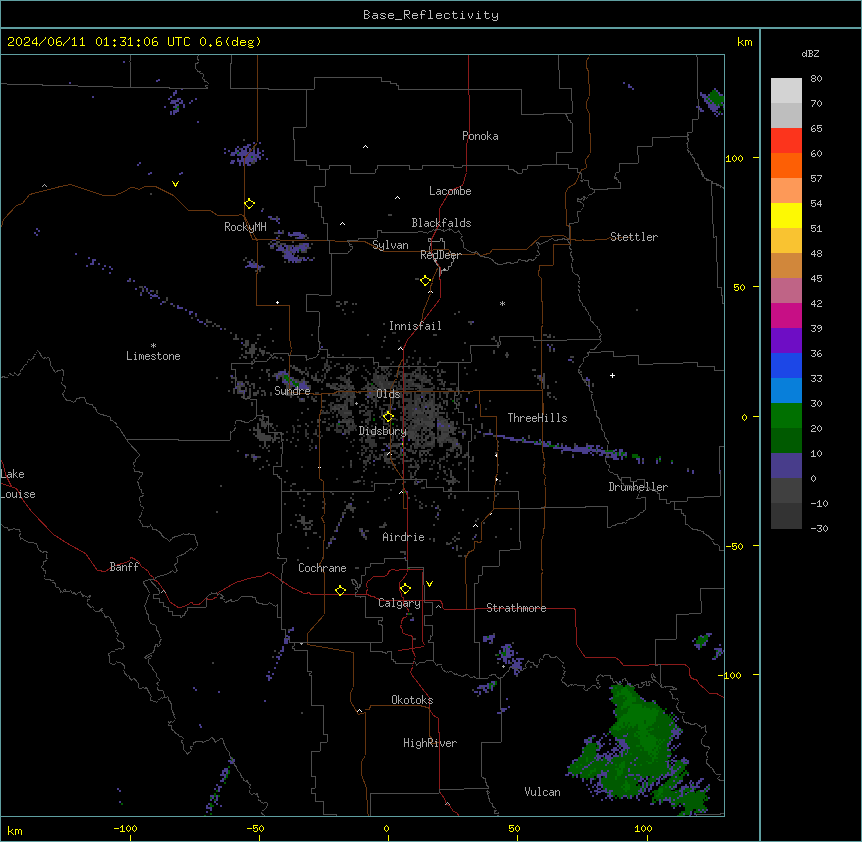Screen dimensions: 862x842
Task: Select the yellow 51-54 dBZ legend swatch
Action: 786,215
